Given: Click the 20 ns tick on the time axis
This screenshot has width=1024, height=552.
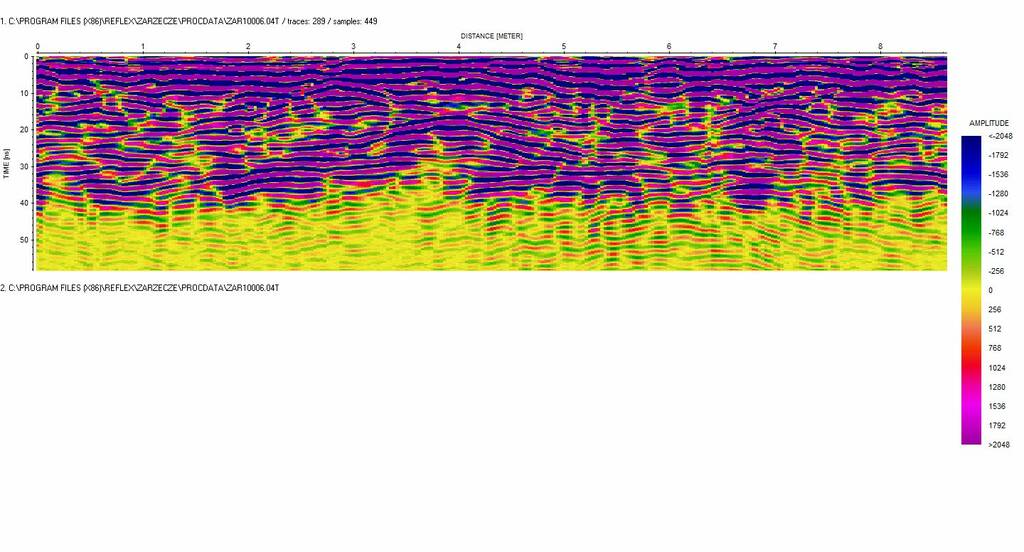Looking at the screenshot, I should 26,130.
